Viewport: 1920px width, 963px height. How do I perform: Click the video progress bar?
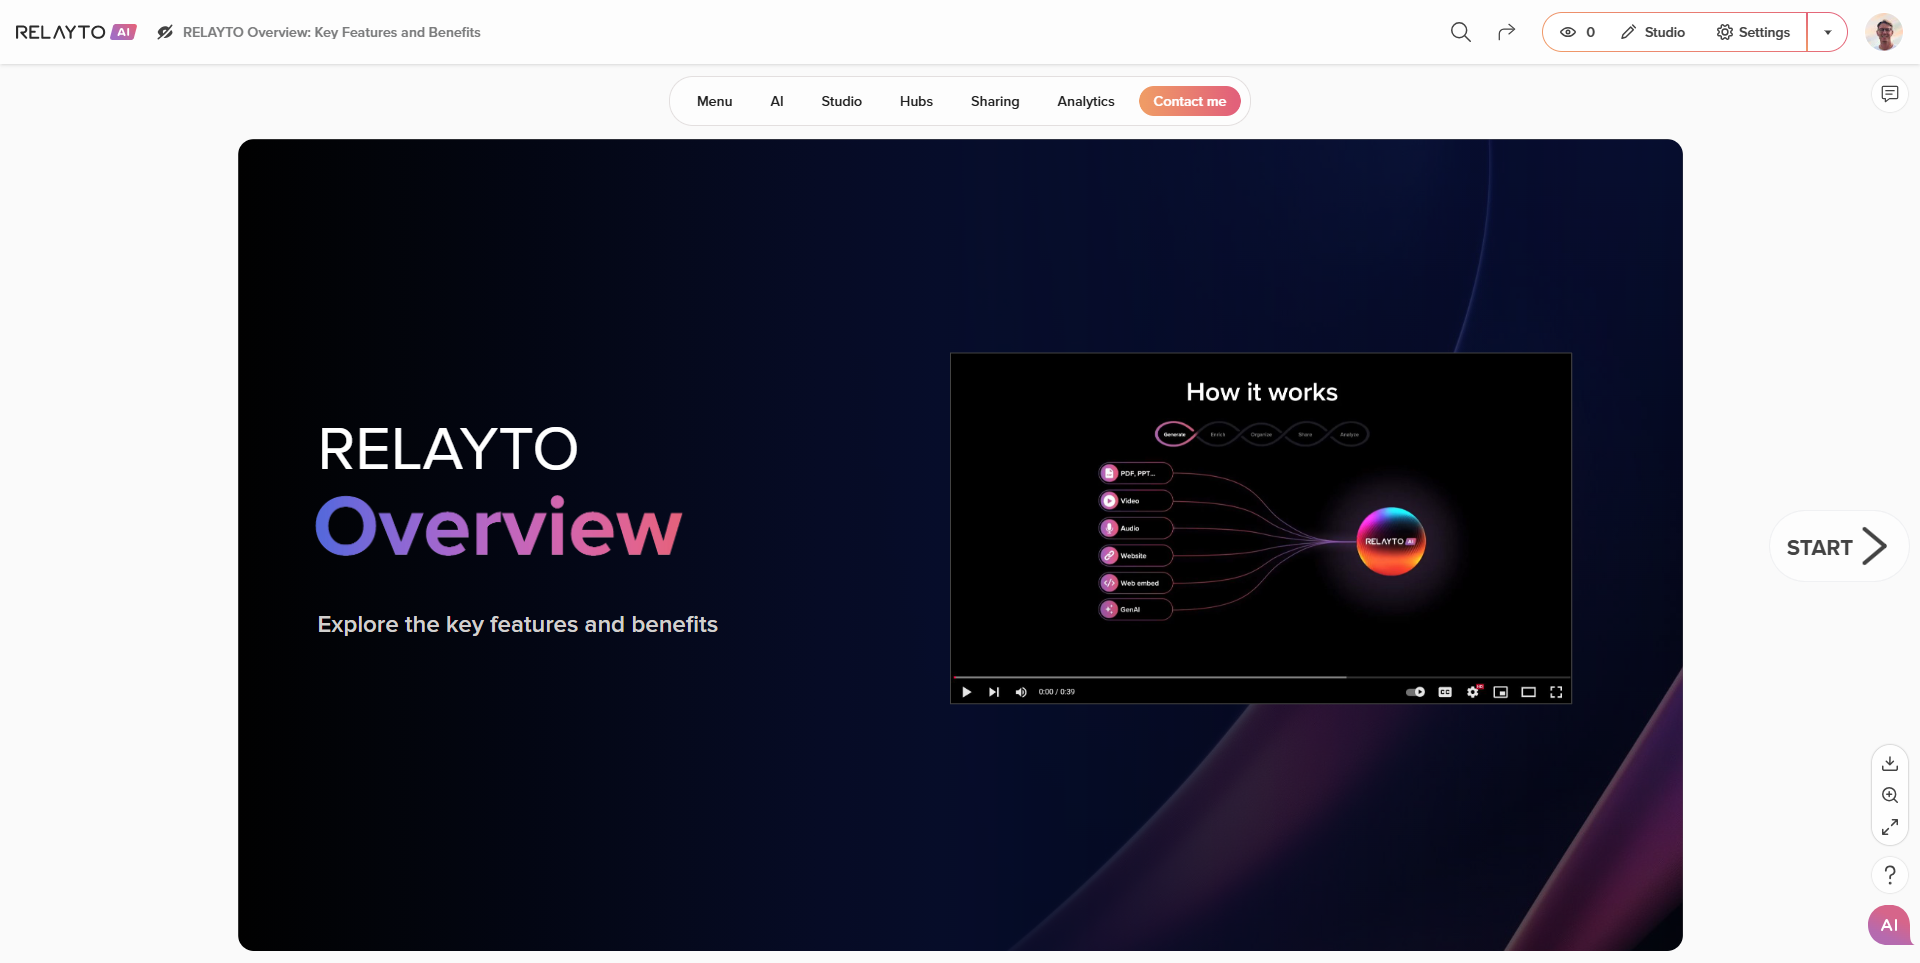(1261, 677)
